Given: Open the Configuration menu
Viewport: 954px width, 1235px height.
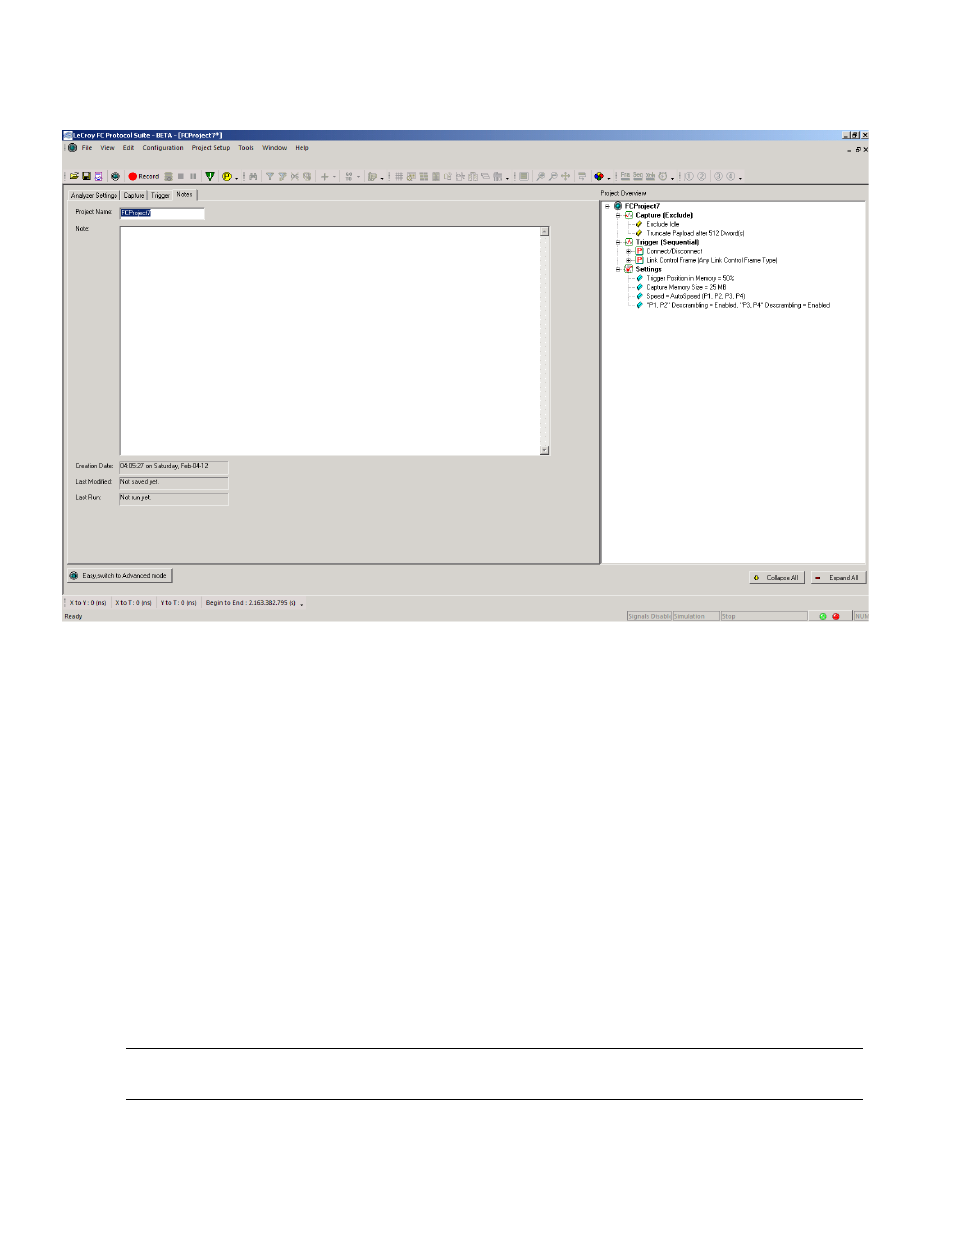Looking at the screenshot, I should click(163, 148).
